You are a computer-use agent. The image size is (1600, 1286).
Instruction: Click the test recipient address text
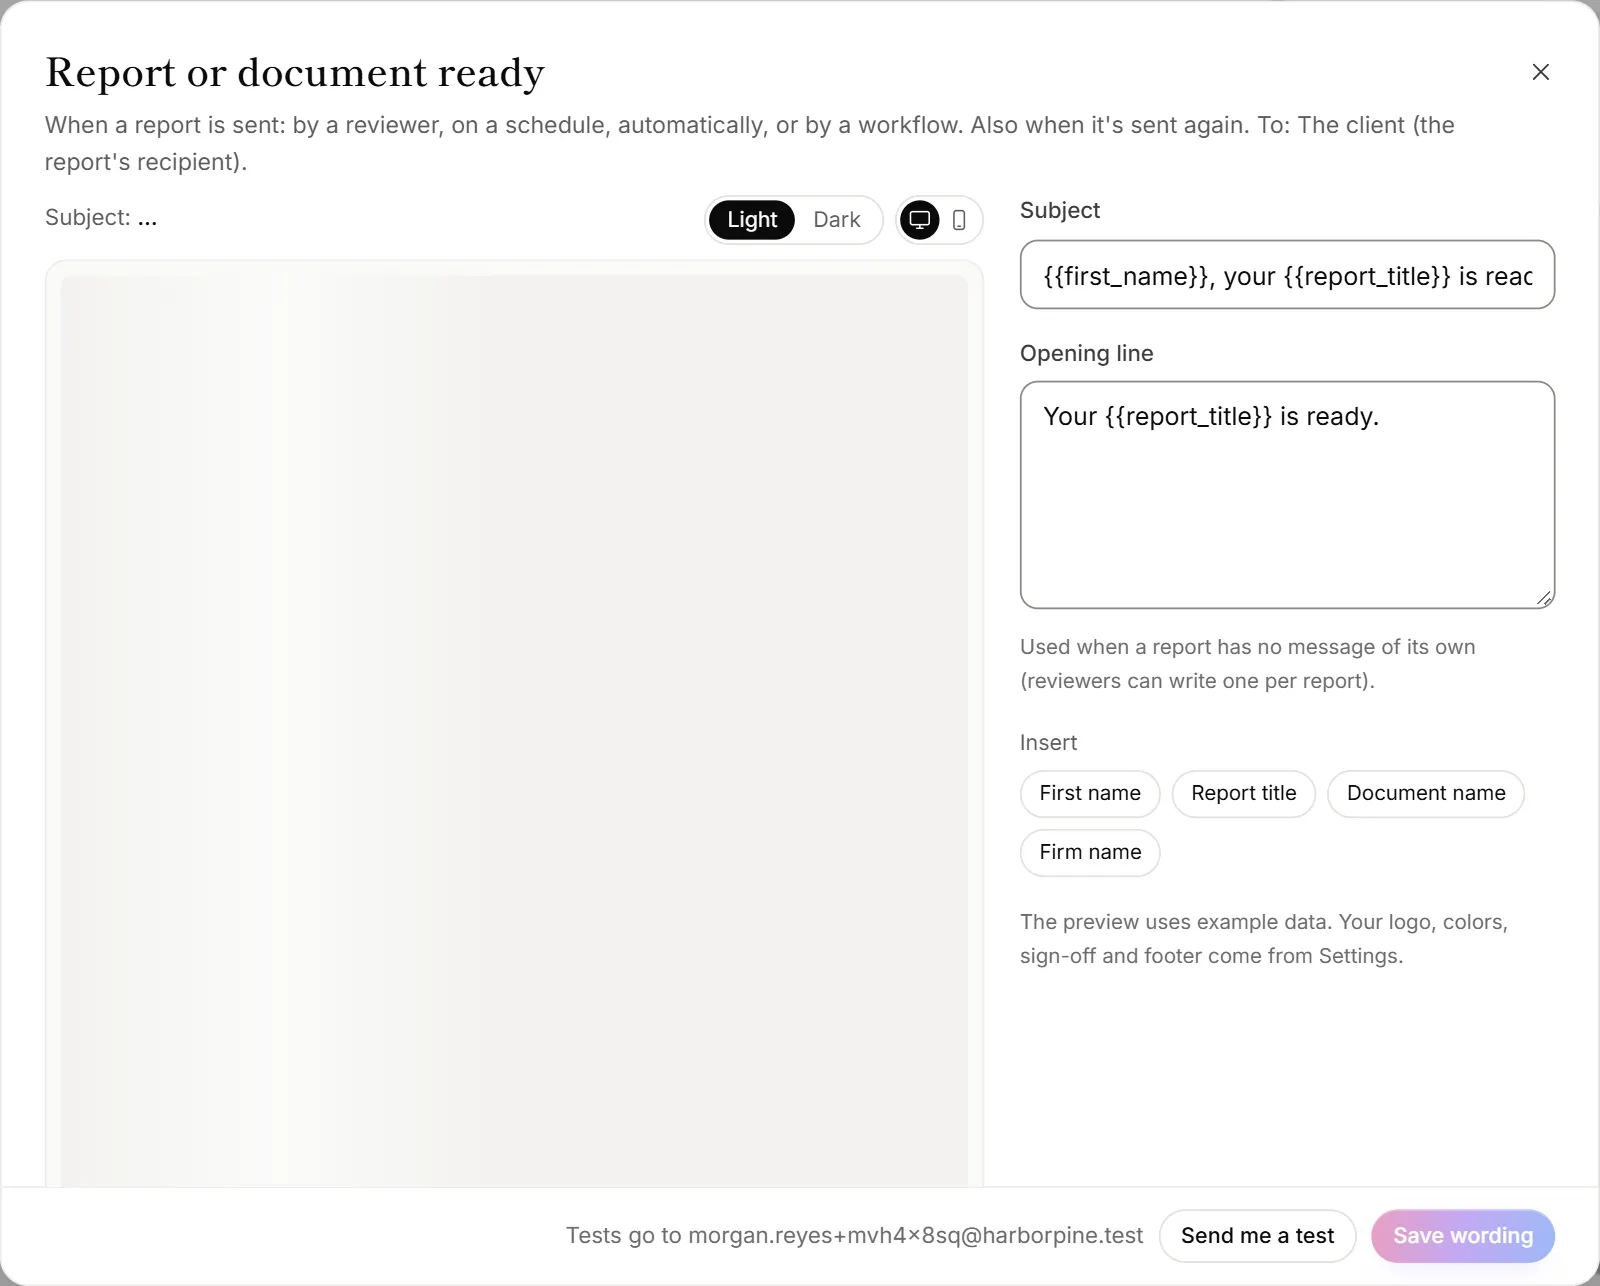[x=916, y=1236]
